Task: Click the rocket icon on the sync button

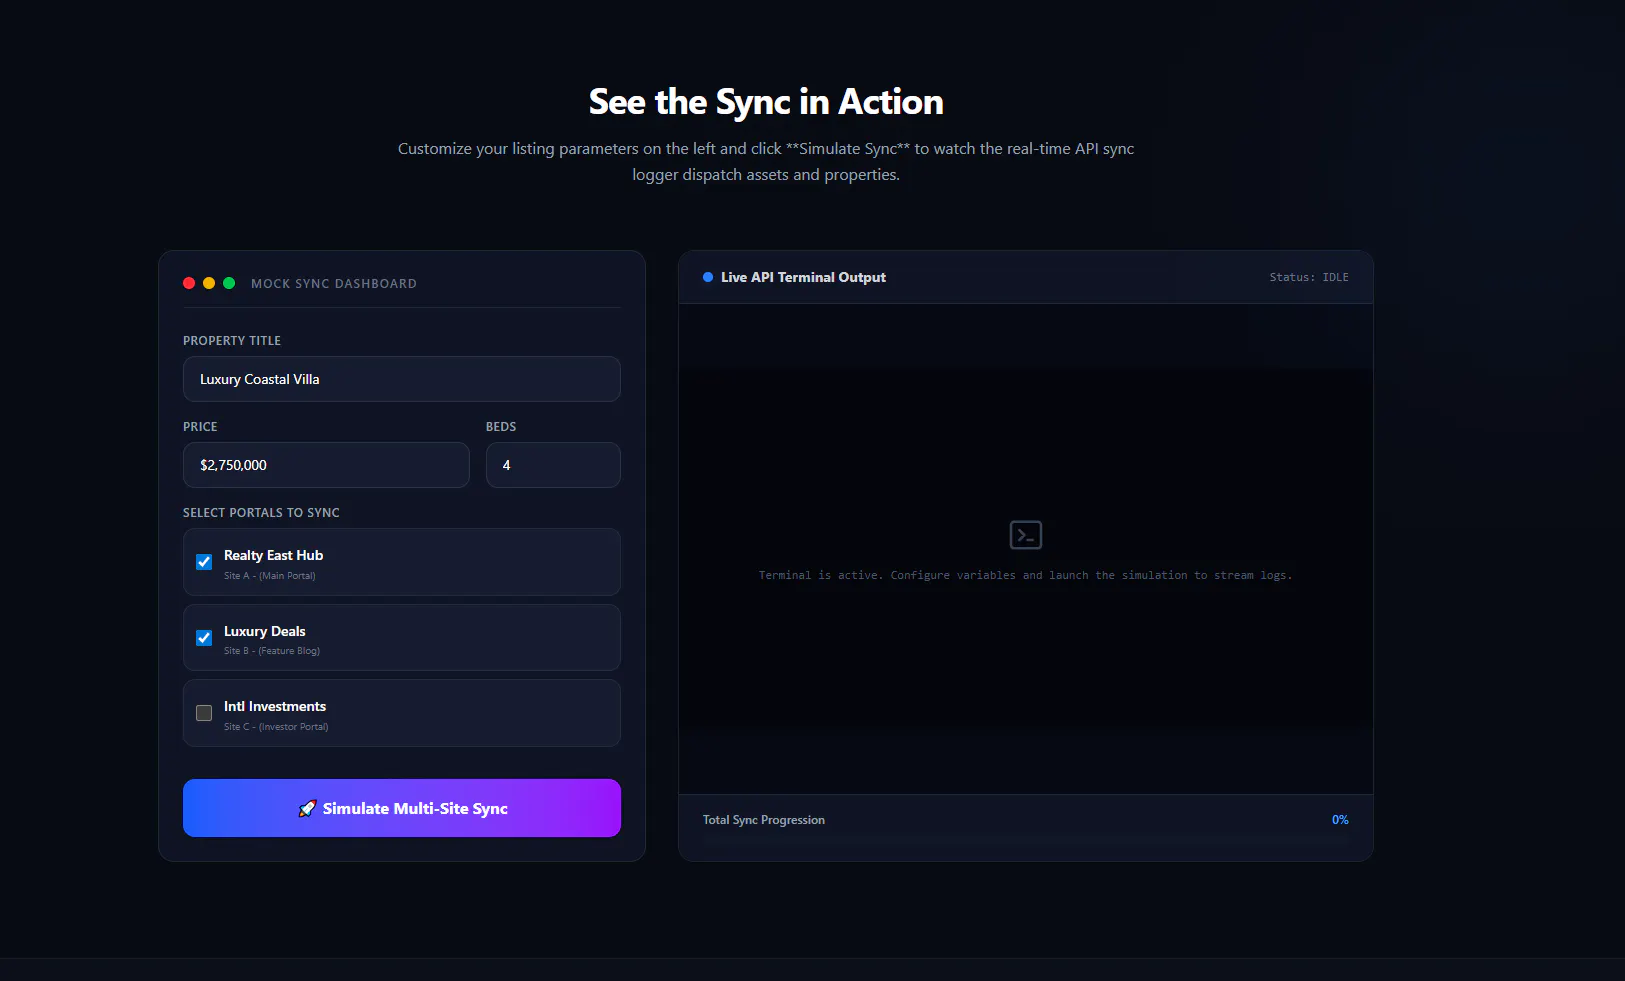Action: pos(307,808)
